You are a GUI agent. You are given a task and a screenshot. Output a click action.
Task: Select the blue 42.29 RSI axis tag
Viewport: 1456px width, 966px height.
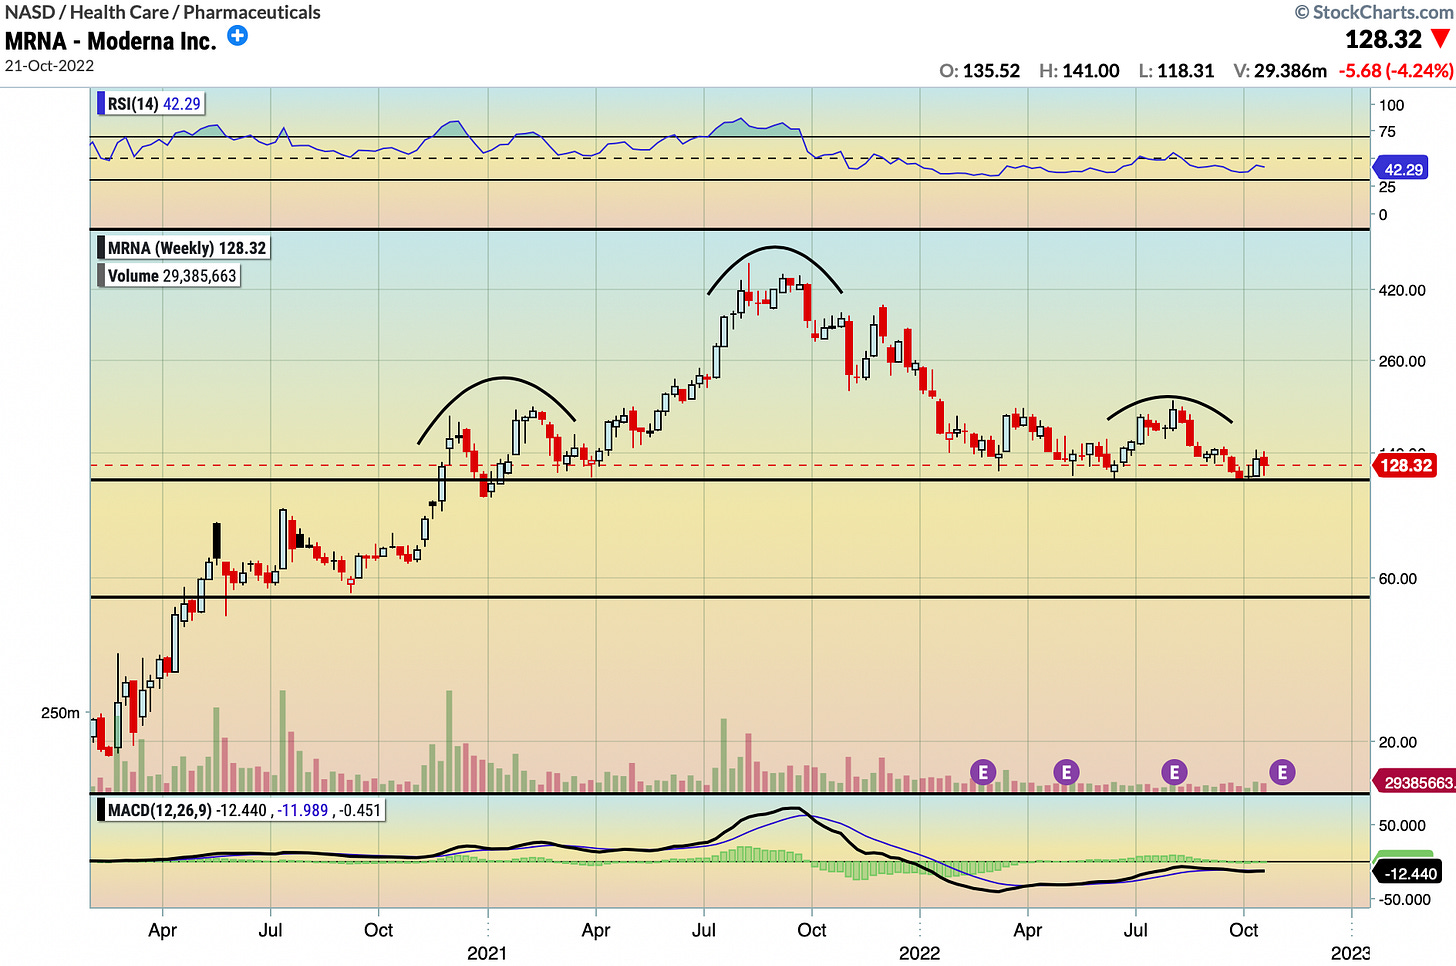click(1402, 169)
